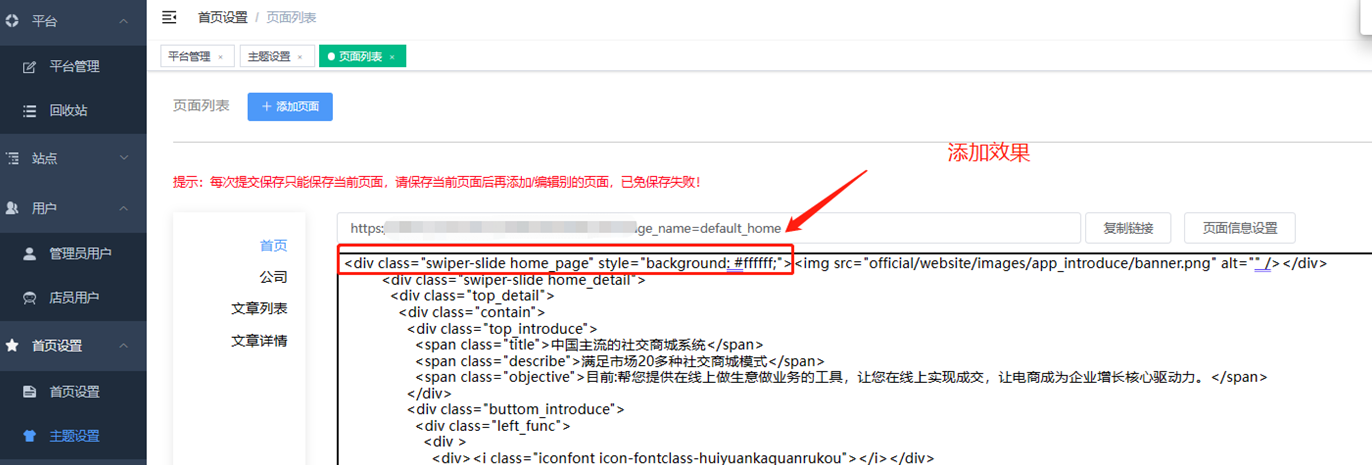Click the 管理员用户 person icon
The image size is (1372, 465).
coord(30,254)
